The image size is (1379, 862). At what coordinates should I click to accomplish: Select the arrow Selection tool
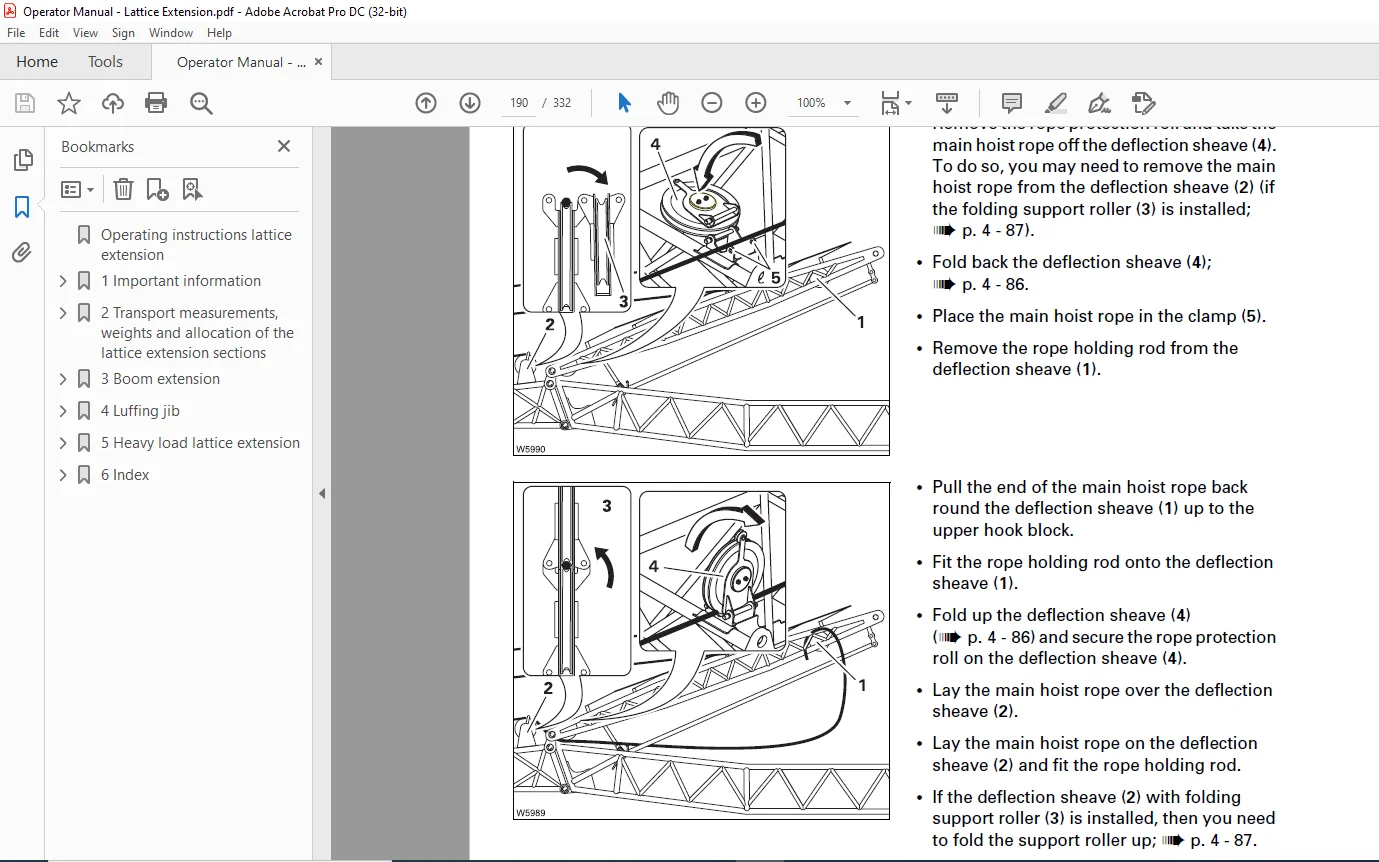[624, 103]
